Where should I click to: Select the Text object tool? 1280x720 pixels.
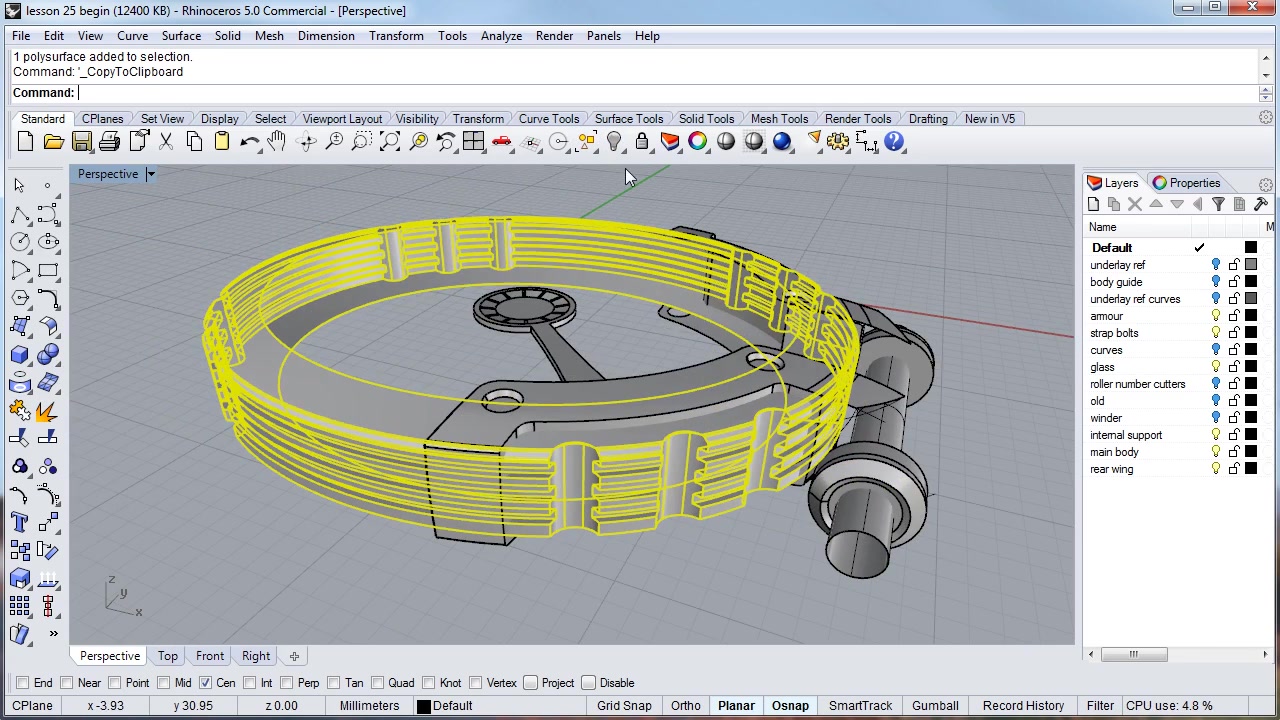coord(20,522)
